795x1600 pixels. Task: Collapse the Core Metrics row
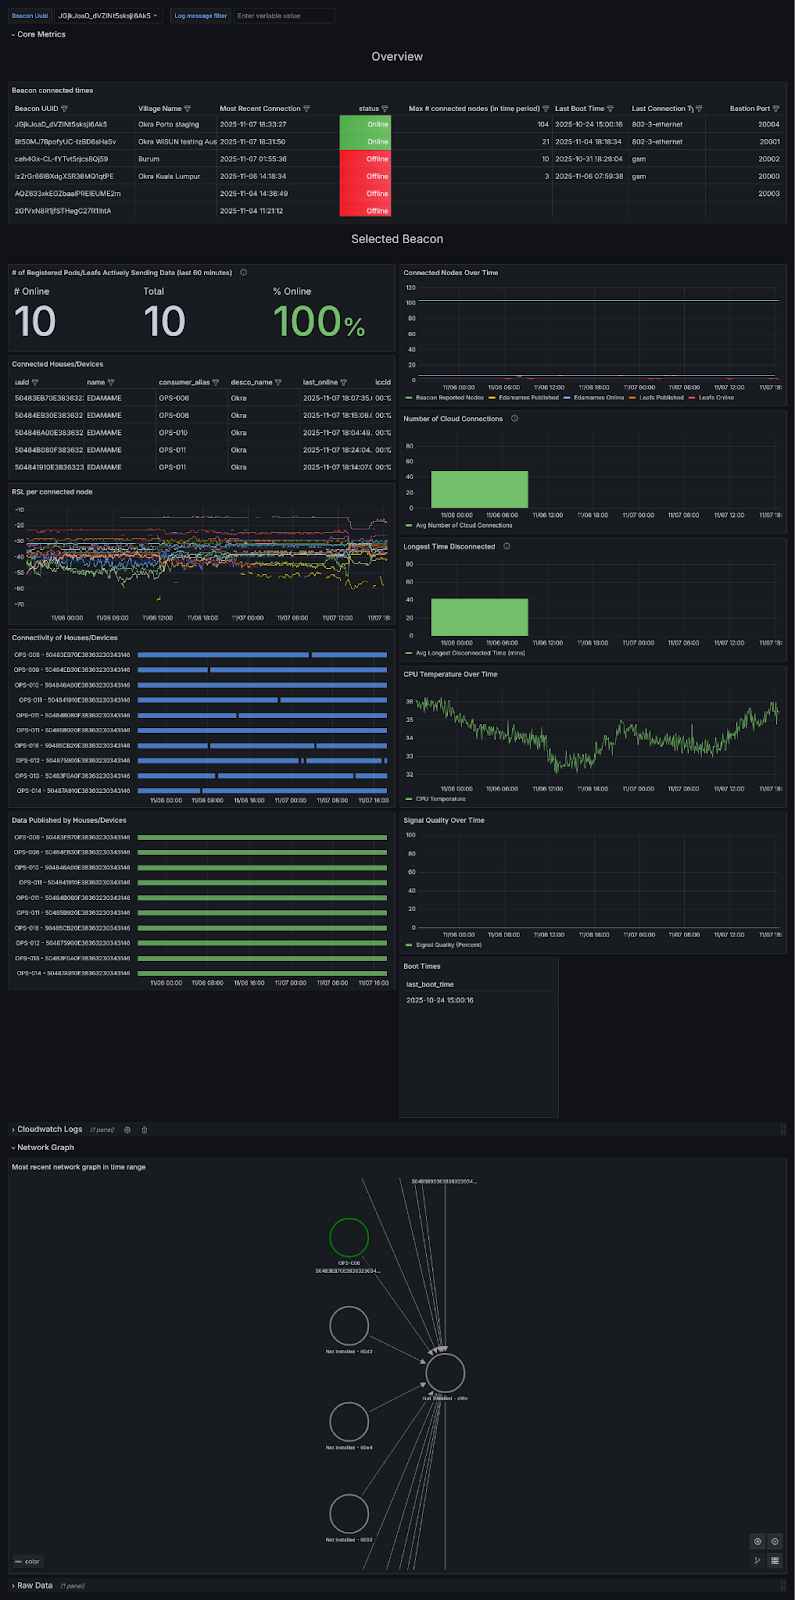40,35
